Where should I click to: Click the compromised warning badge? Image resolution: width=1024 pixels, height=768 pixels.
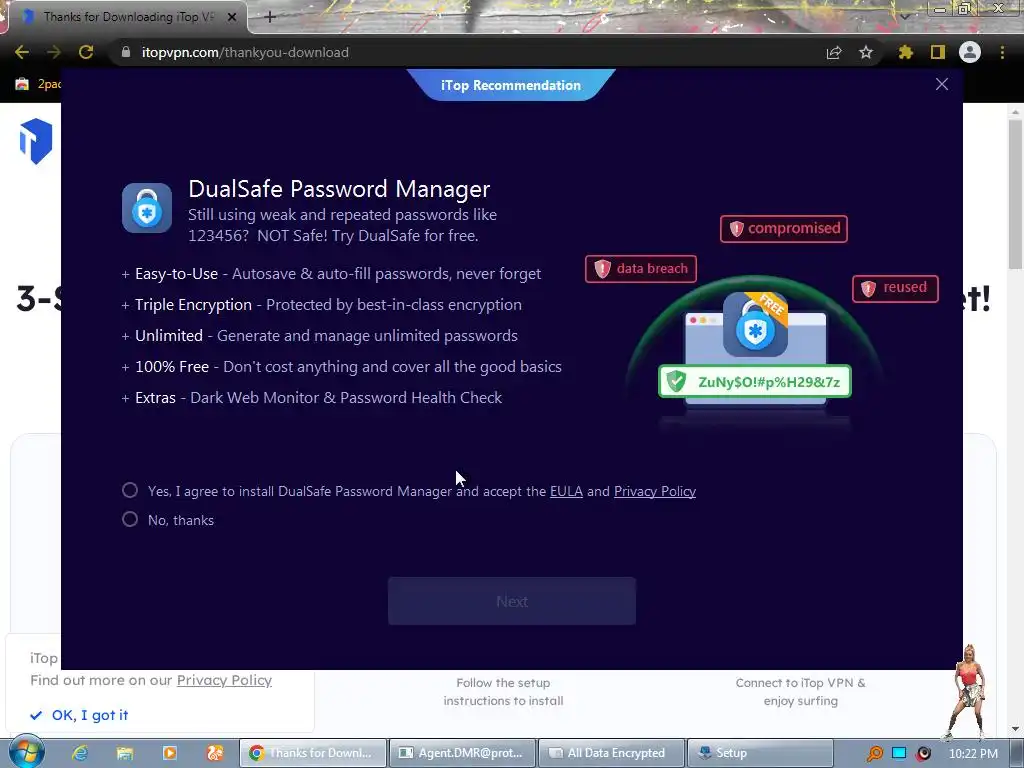pos(784,229)
